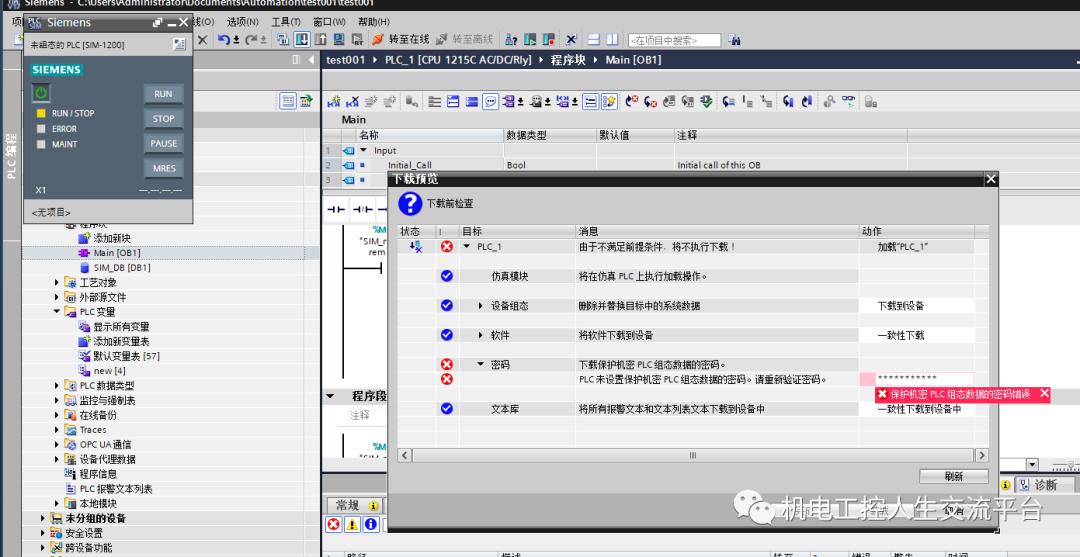The image size is (1080, 557).
Task: Collapse PLC_1 row in the download preview
Action: click(x=467, y=246)
